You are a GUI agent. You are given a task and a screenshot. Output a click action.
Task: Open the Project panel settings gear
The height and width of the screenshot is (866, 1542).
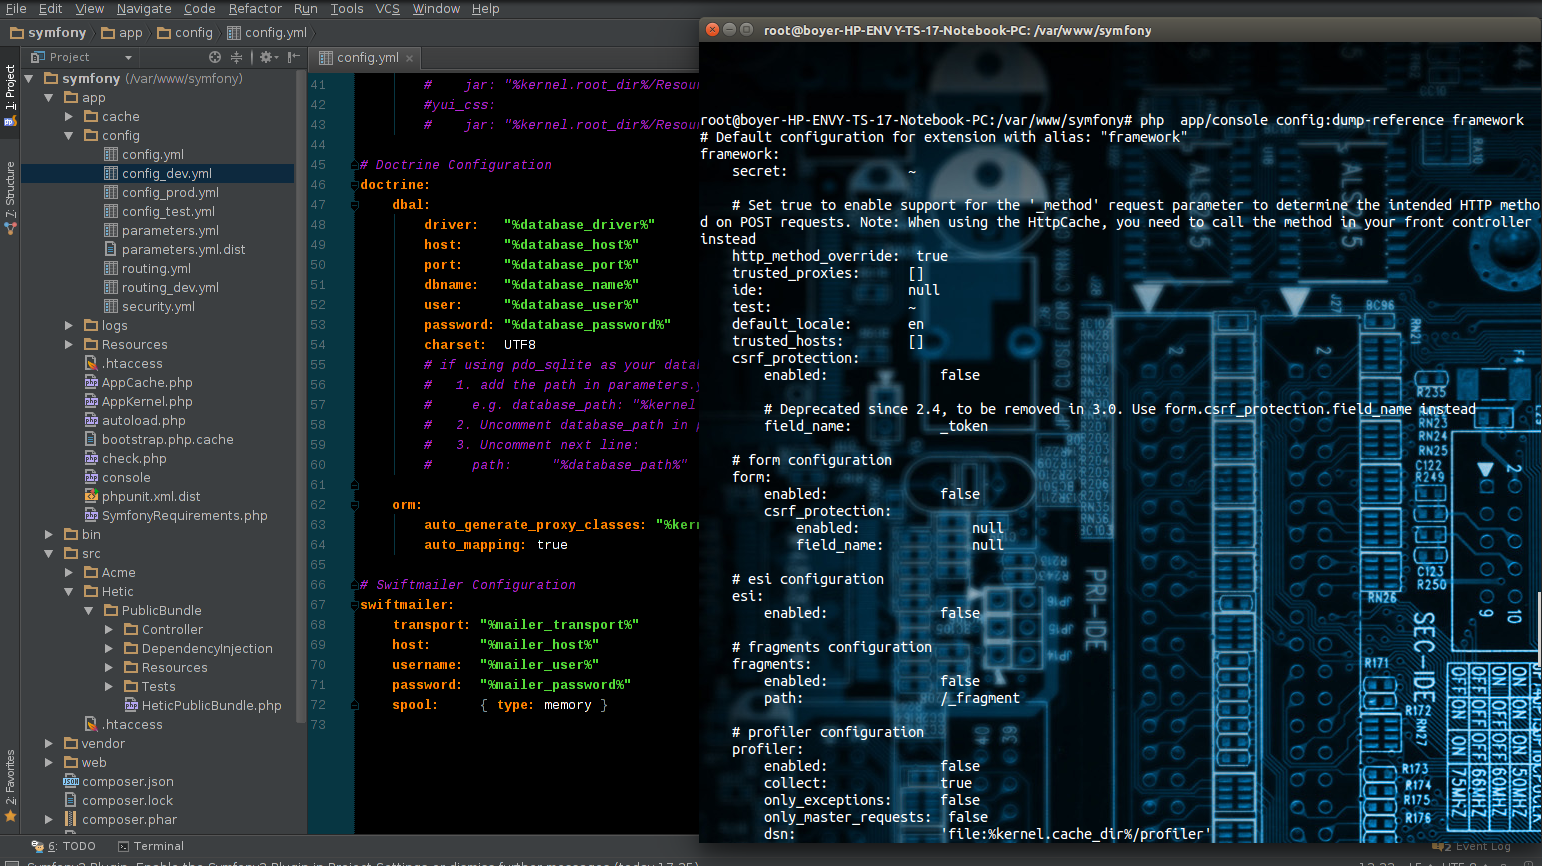tap(268, 57)
